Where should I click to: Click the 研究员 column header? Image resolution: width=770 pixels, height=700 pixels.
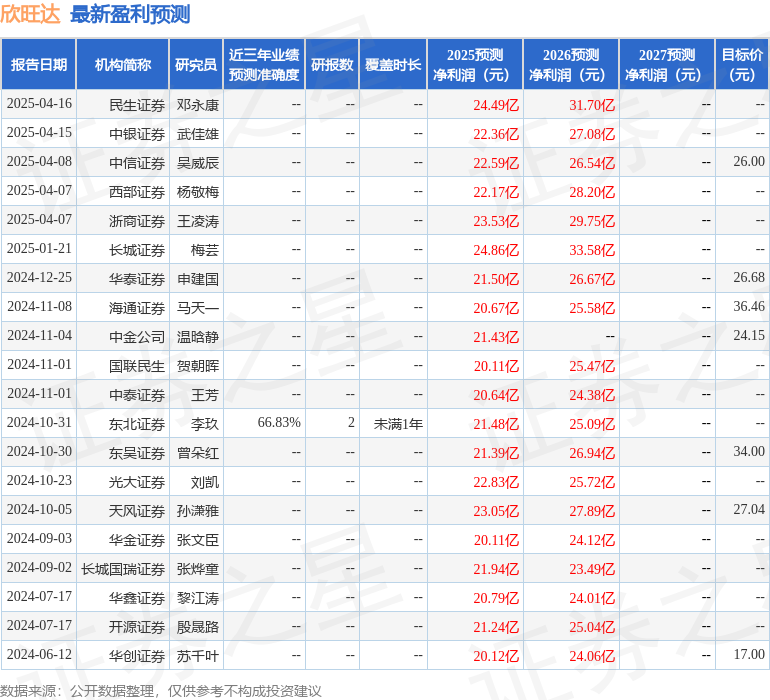pos(196,65)
